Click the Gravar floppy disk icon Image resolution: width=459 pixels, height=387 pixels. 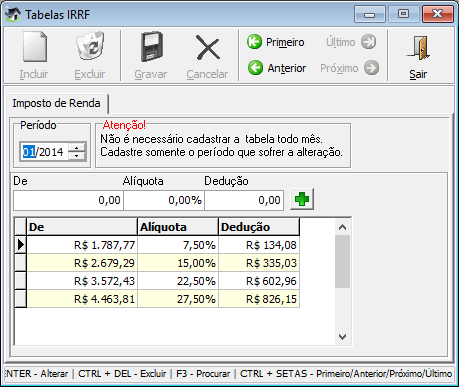click(152, 47)
